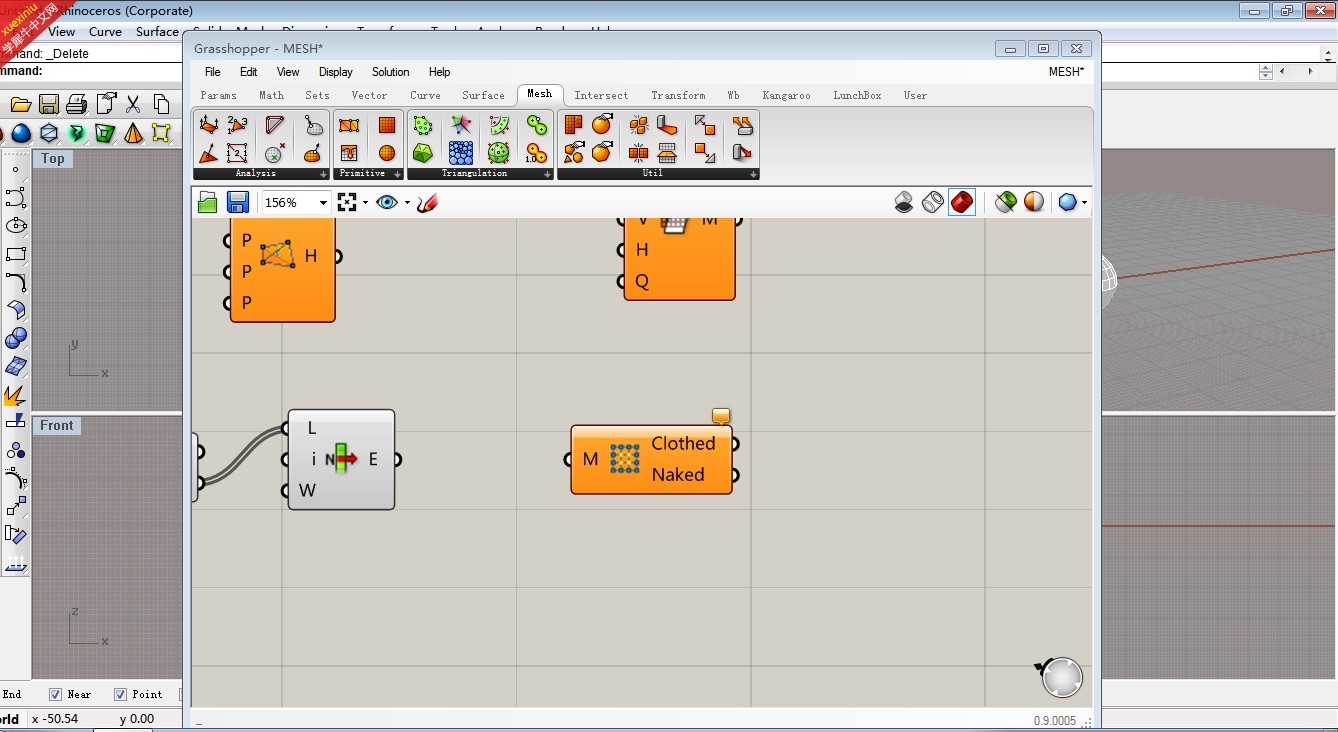Click the Top viewport label
Viewport: 1338px width, 732px height.
tap(53, 158)
